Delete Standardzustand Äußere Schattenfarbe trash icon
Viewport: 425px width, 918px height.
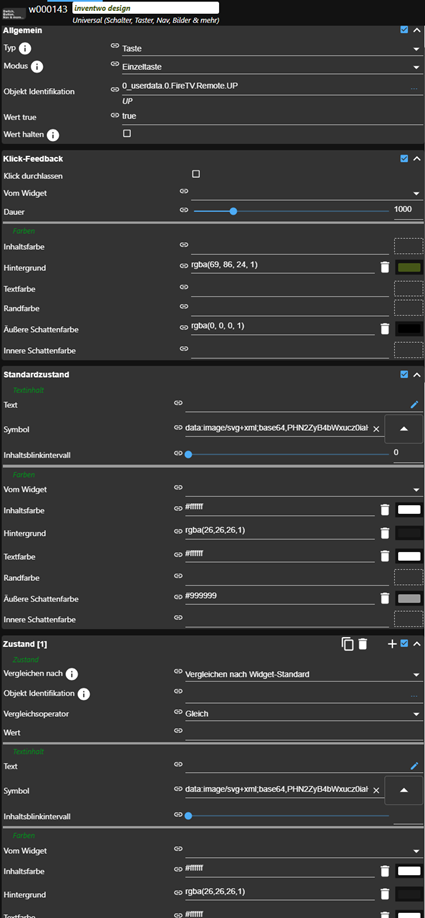(x=385, y=598)
